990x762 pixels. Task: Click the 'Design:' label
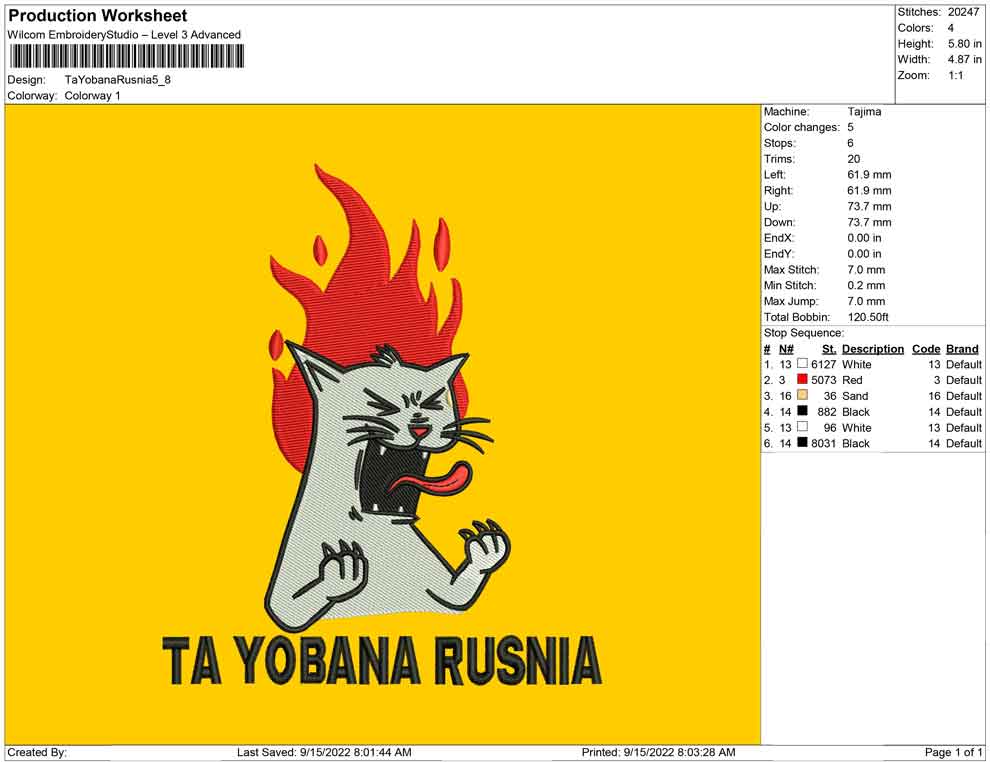(27, 80)
